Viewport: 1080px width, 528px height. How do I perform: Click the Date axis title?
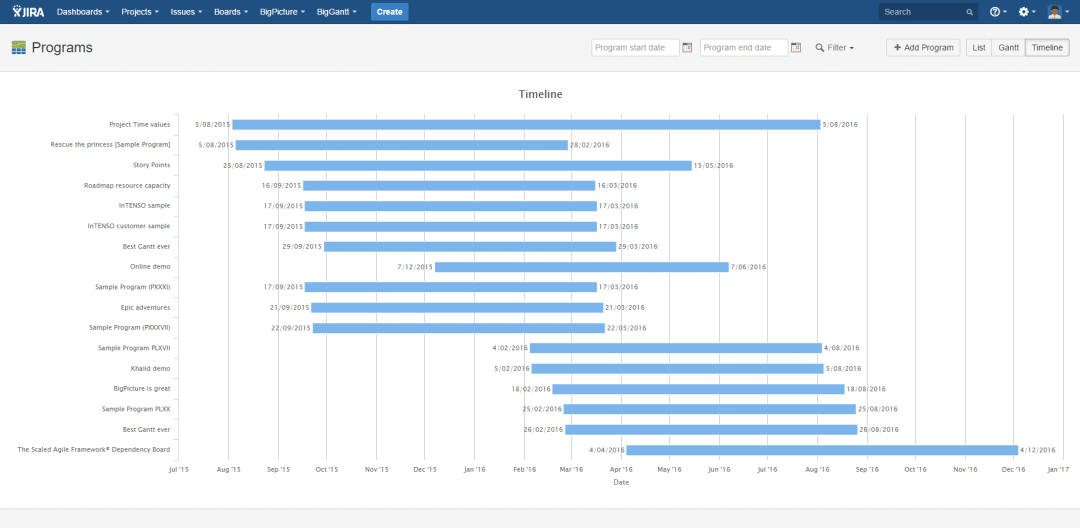621,483
